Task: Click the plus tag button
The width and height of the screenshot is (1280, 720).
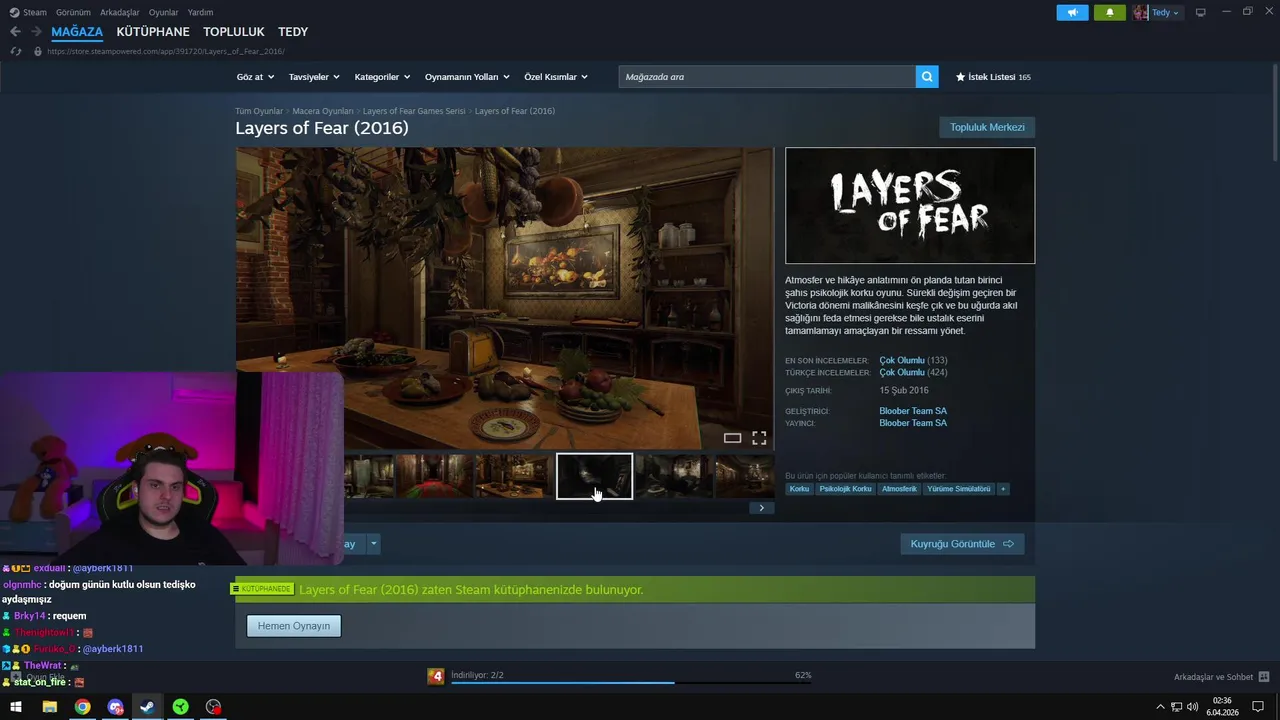Action: [x=1002, y=489]
